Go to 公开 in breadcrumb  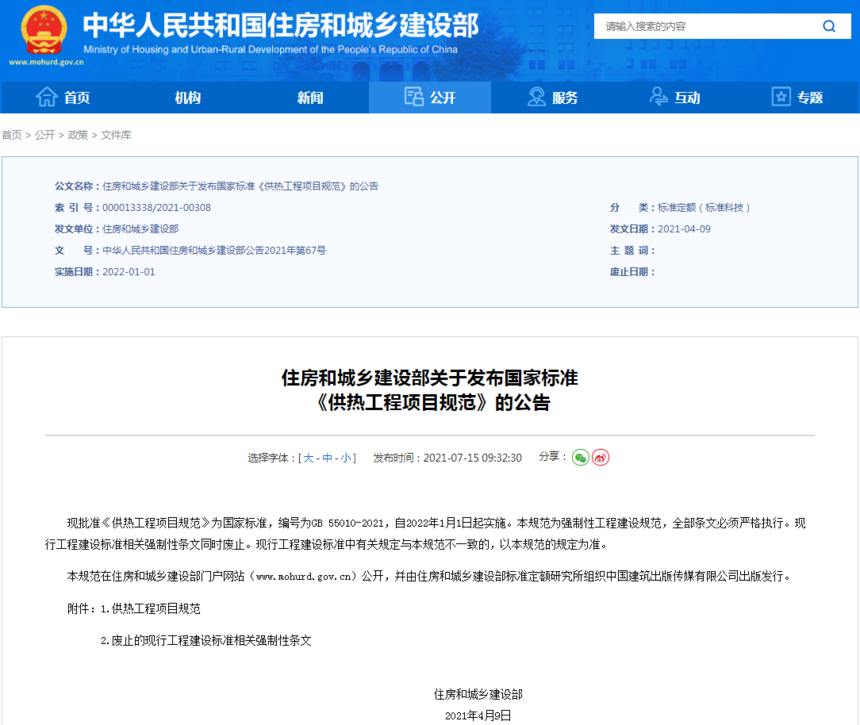pyautogui.click(x=45, y=135)
